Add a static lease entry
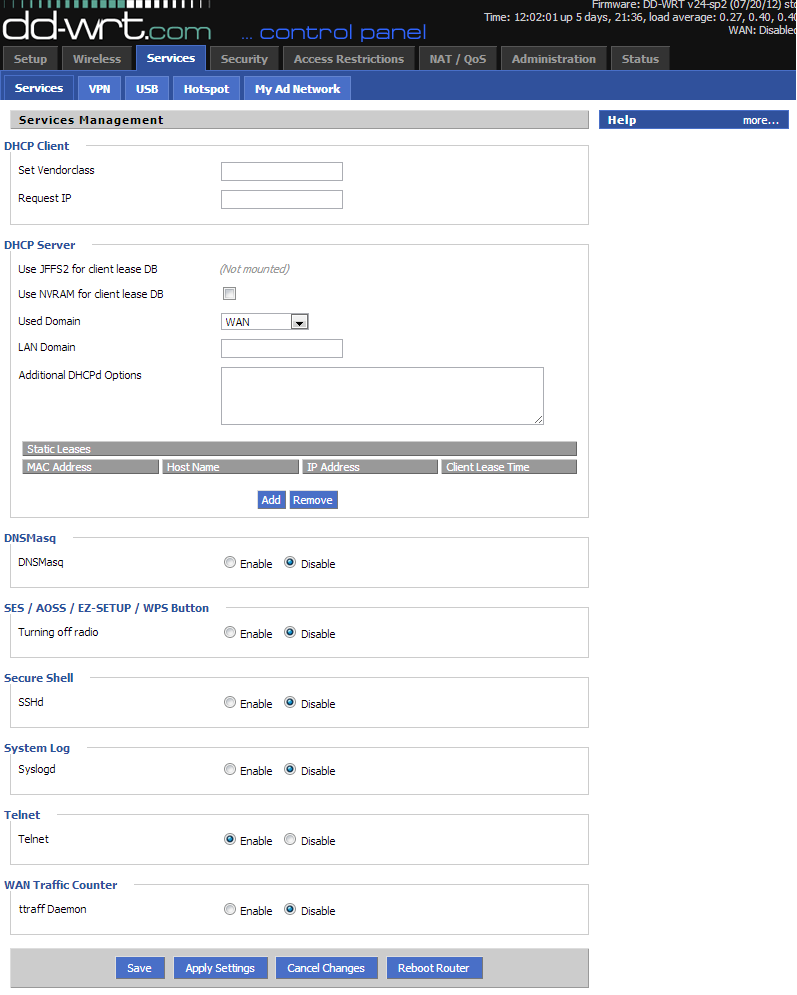 tap(271, 500)
